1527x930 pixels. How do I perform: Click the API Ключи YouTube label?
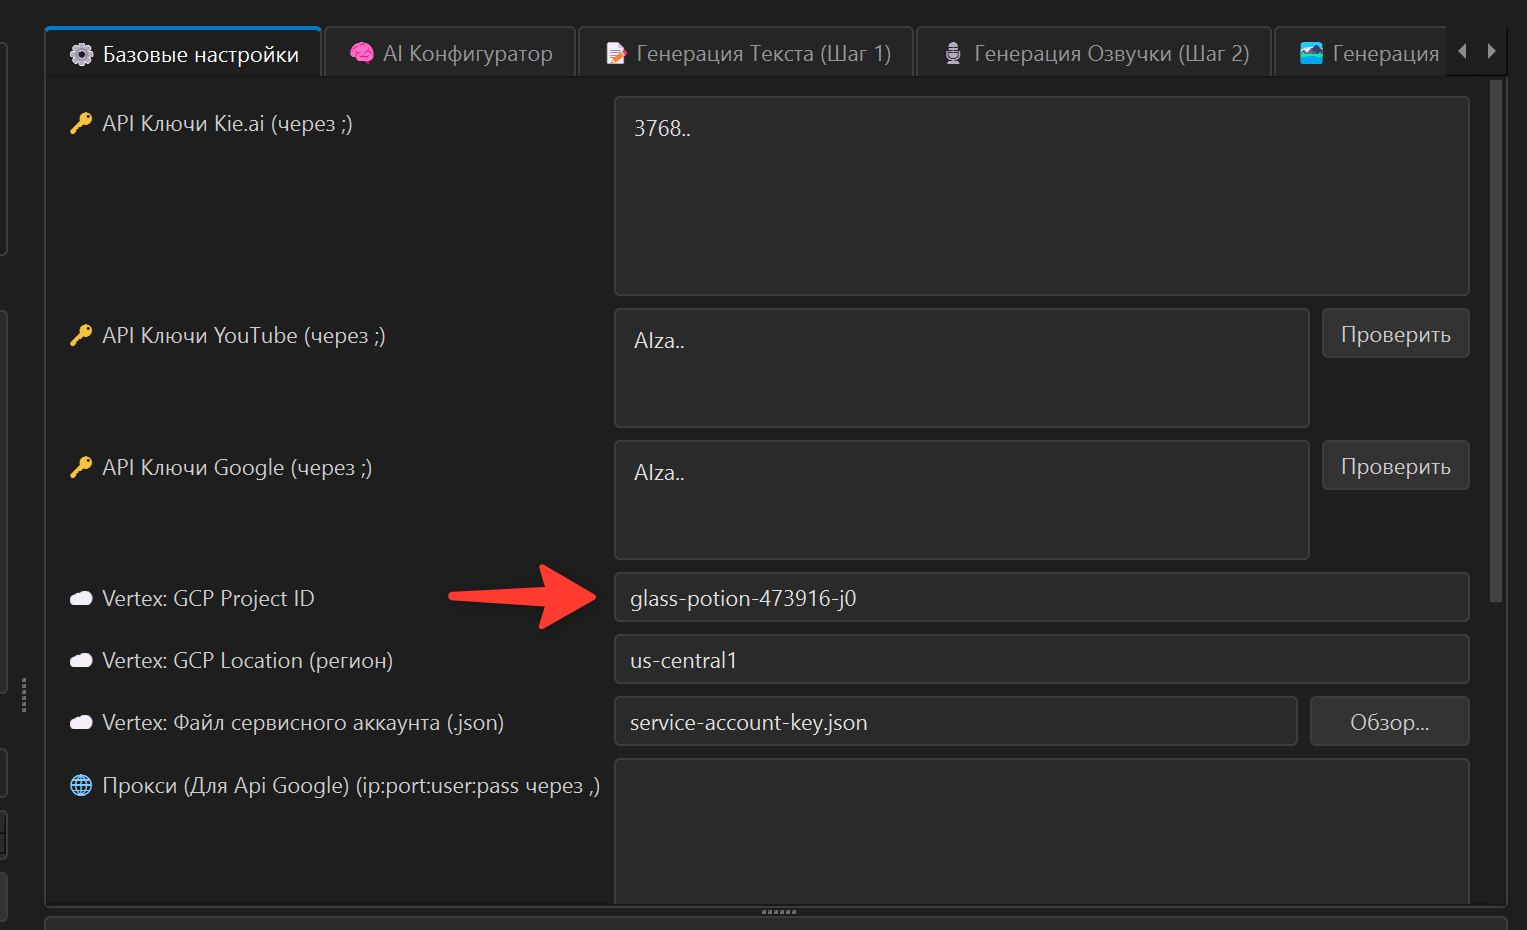click(244, 336)
